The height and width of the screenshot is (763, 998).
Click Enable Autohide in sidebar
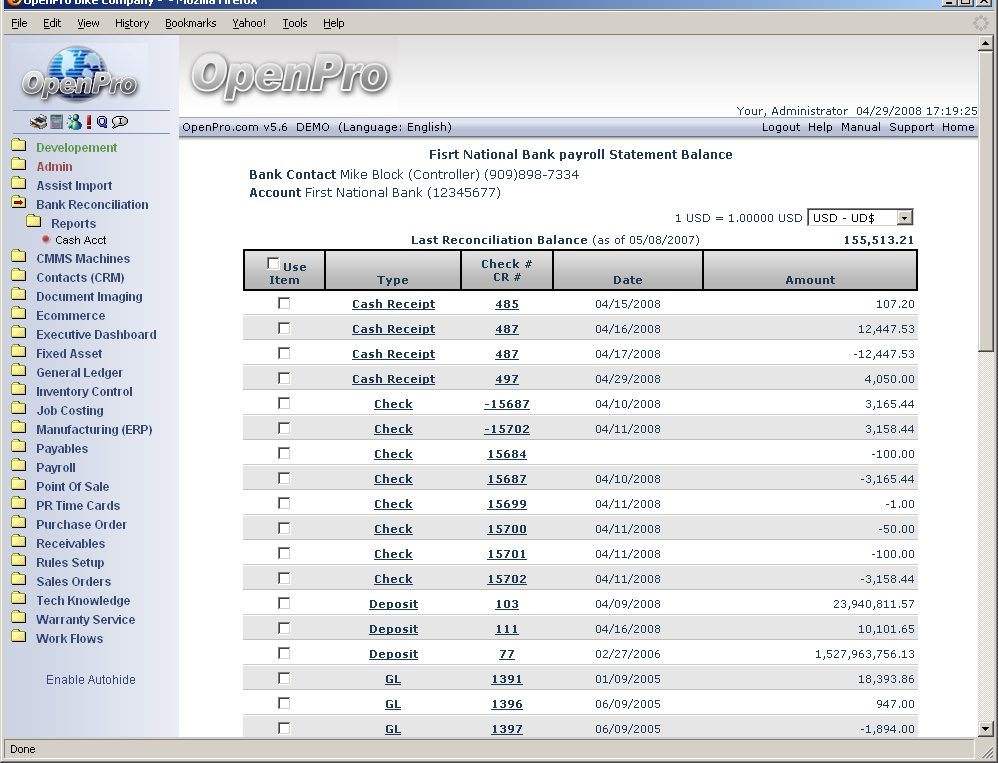tap(90, 680)
